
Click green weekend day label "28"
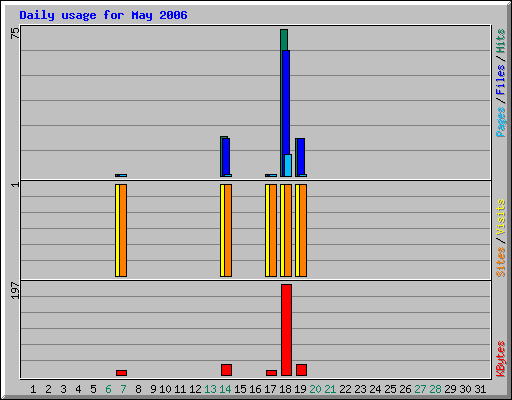(435, 389)
